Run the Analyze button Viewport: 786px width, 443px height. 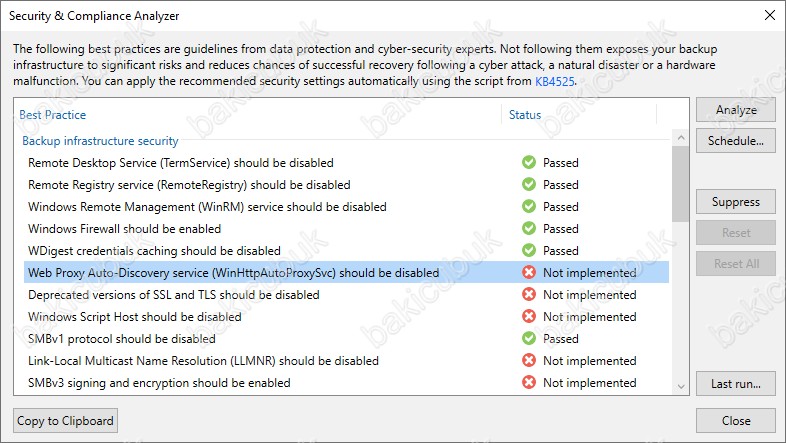coord(735,110)
